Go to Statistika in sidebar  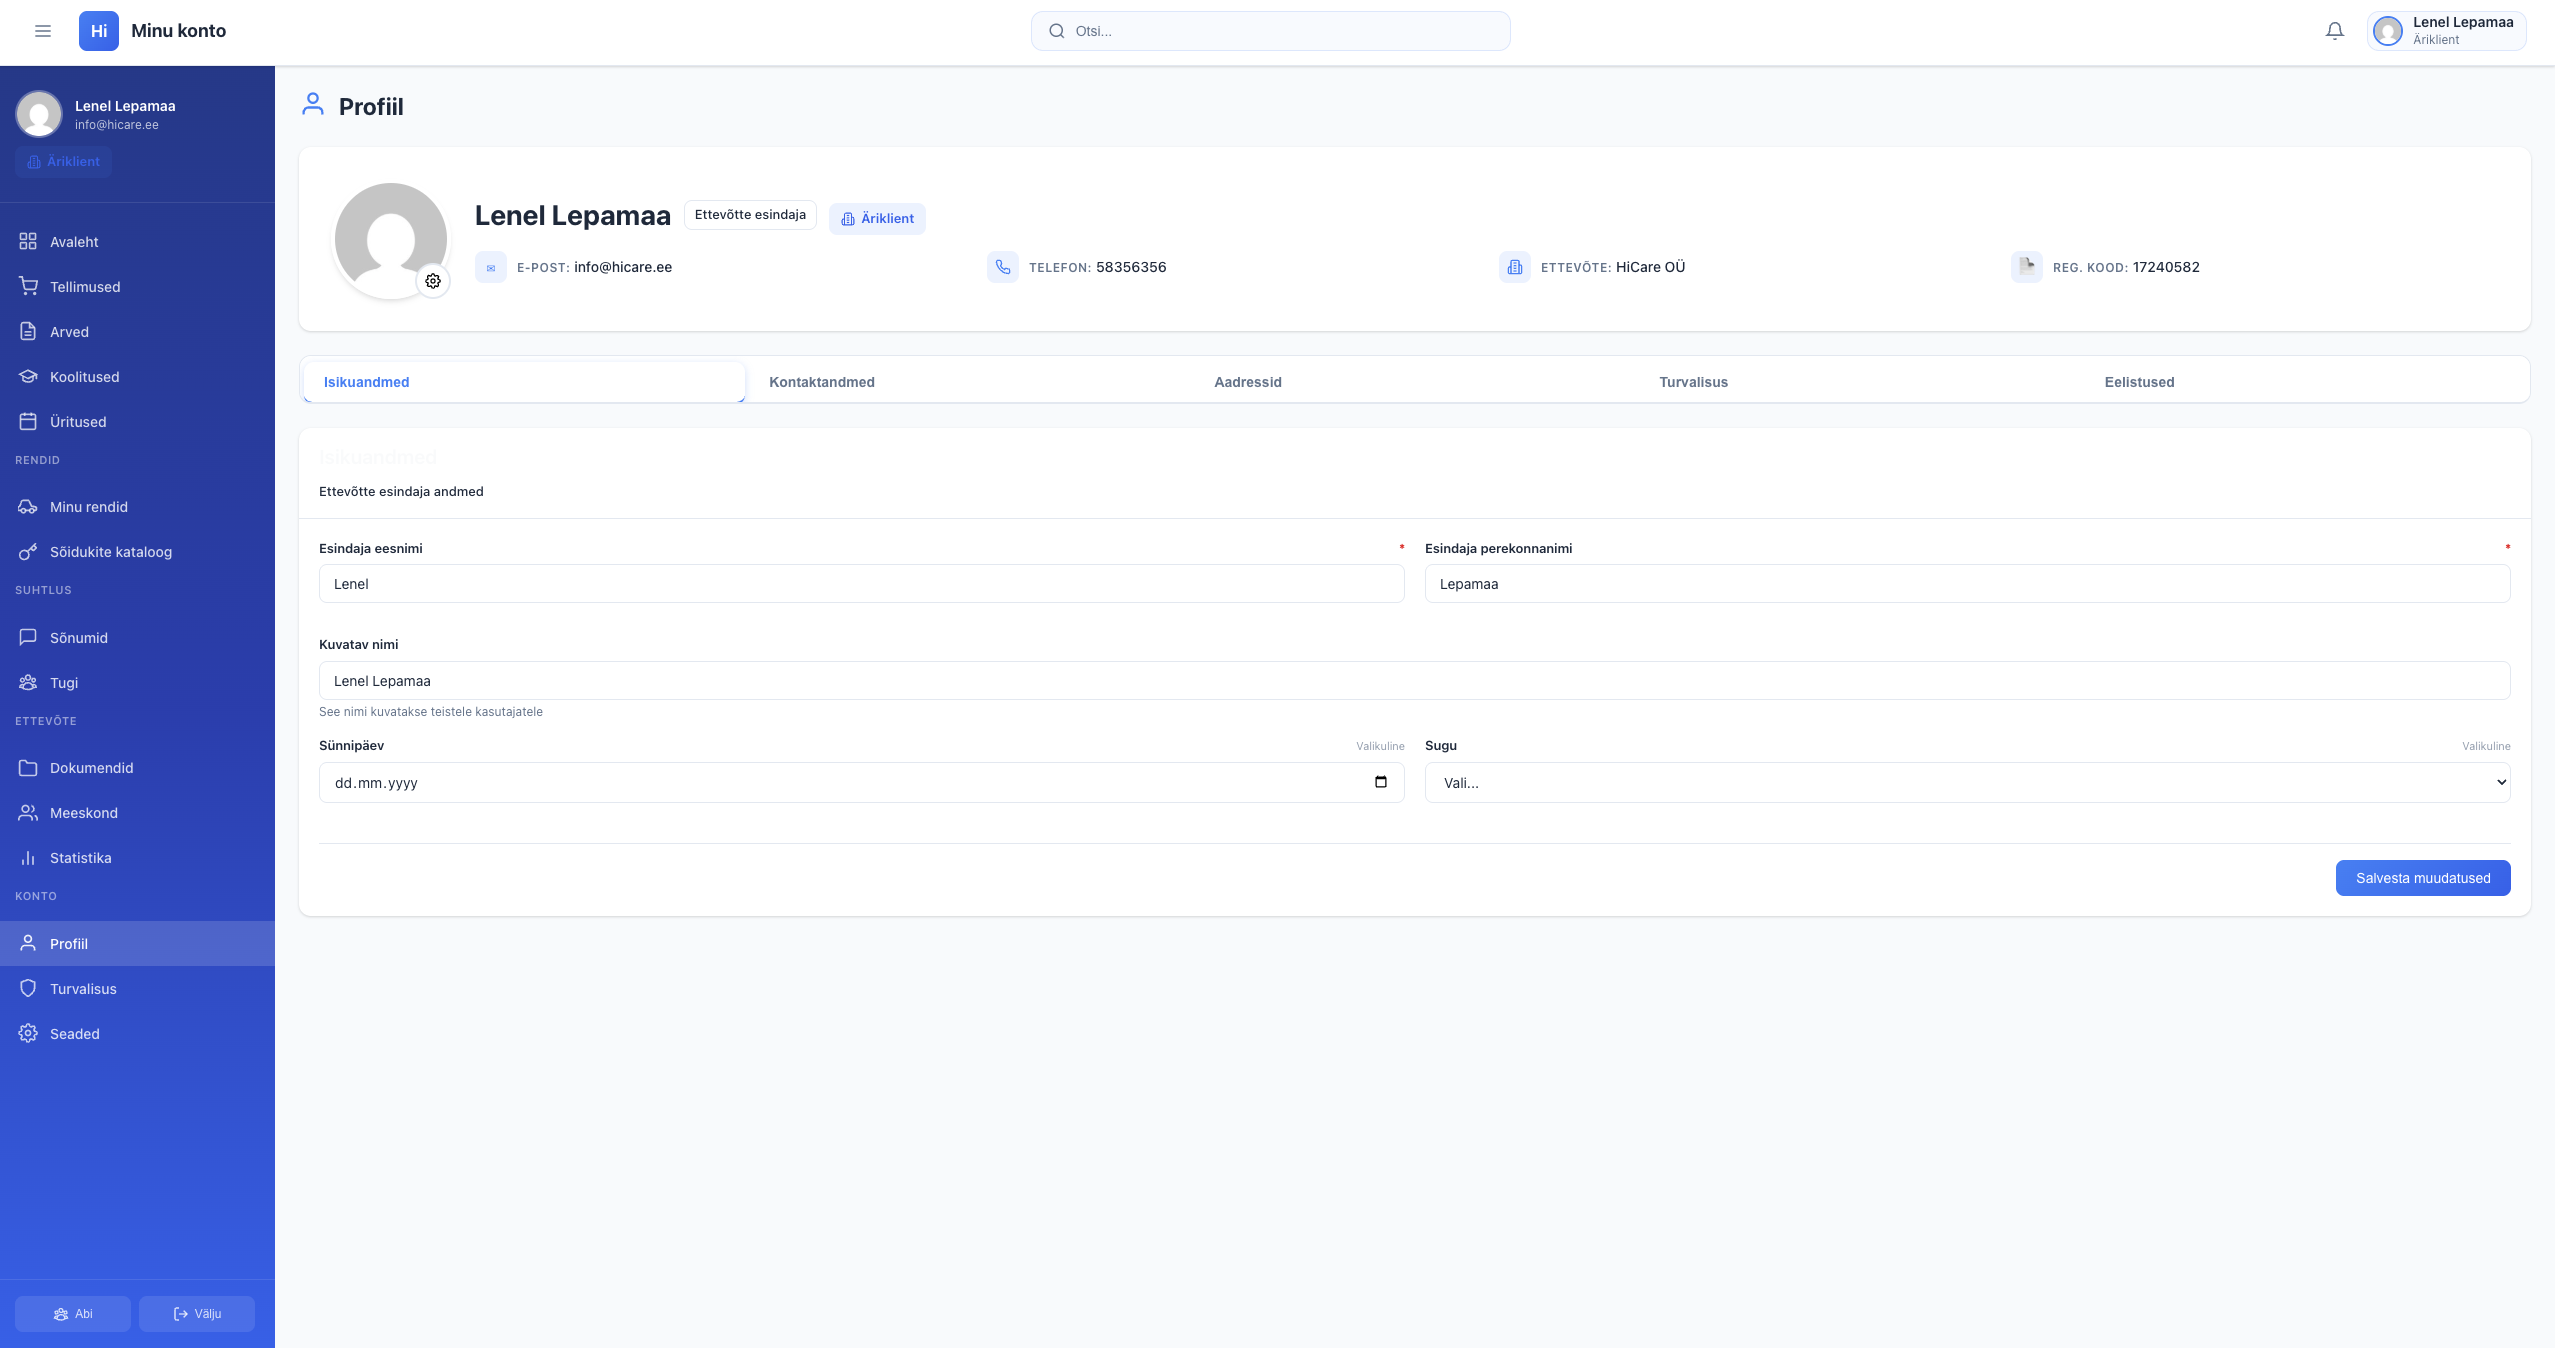pyautogui.click(x=80, y=858)
